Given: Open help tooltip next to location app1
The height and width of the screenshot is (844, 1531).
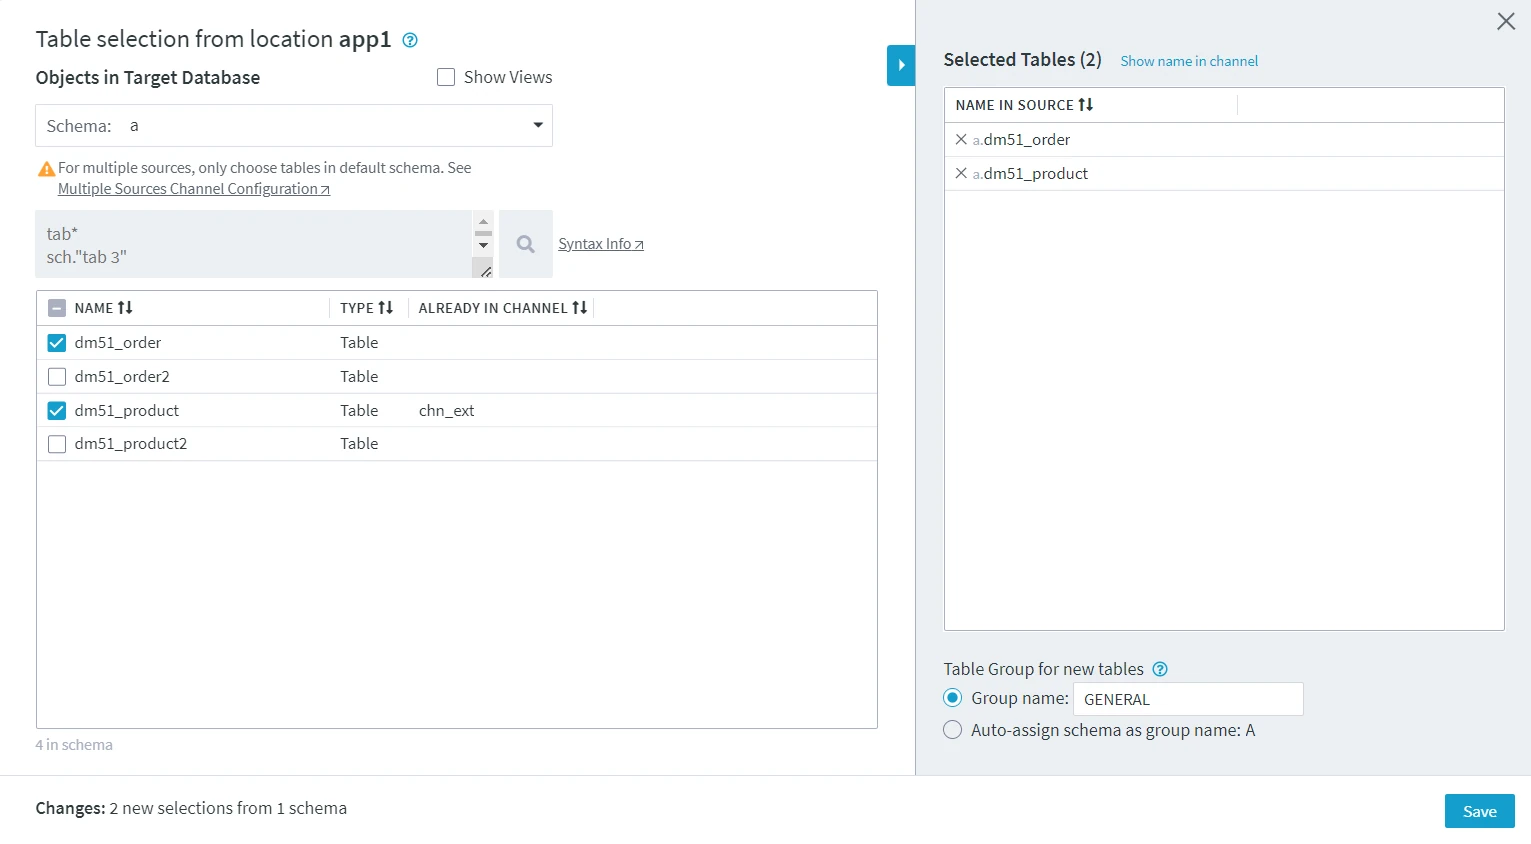Looking at the screenshot, I should click(409, 40).
